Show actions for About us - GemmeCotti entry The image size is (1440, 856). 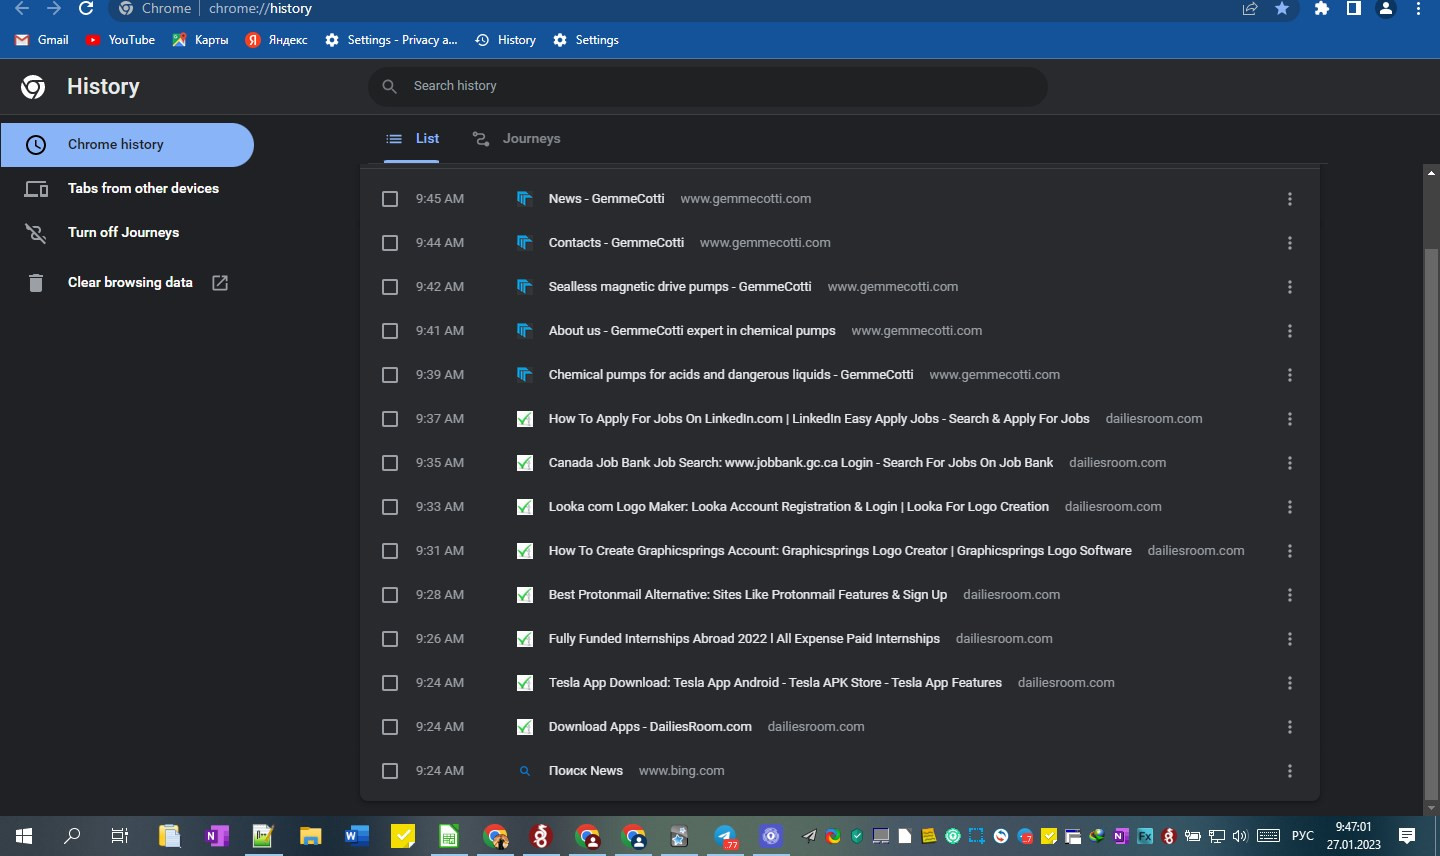click(x=1290, y=331)
